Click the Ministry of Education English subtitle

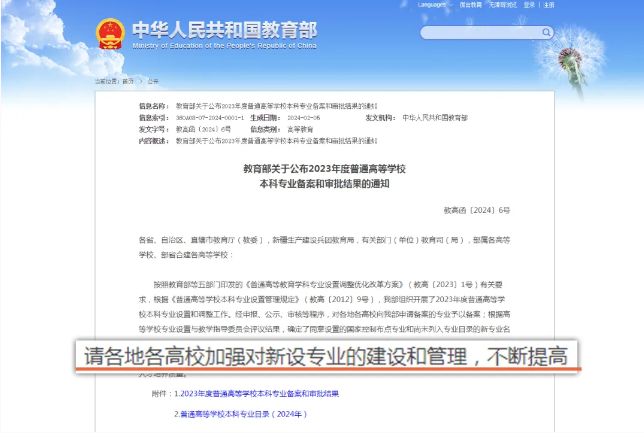(220, 45)
